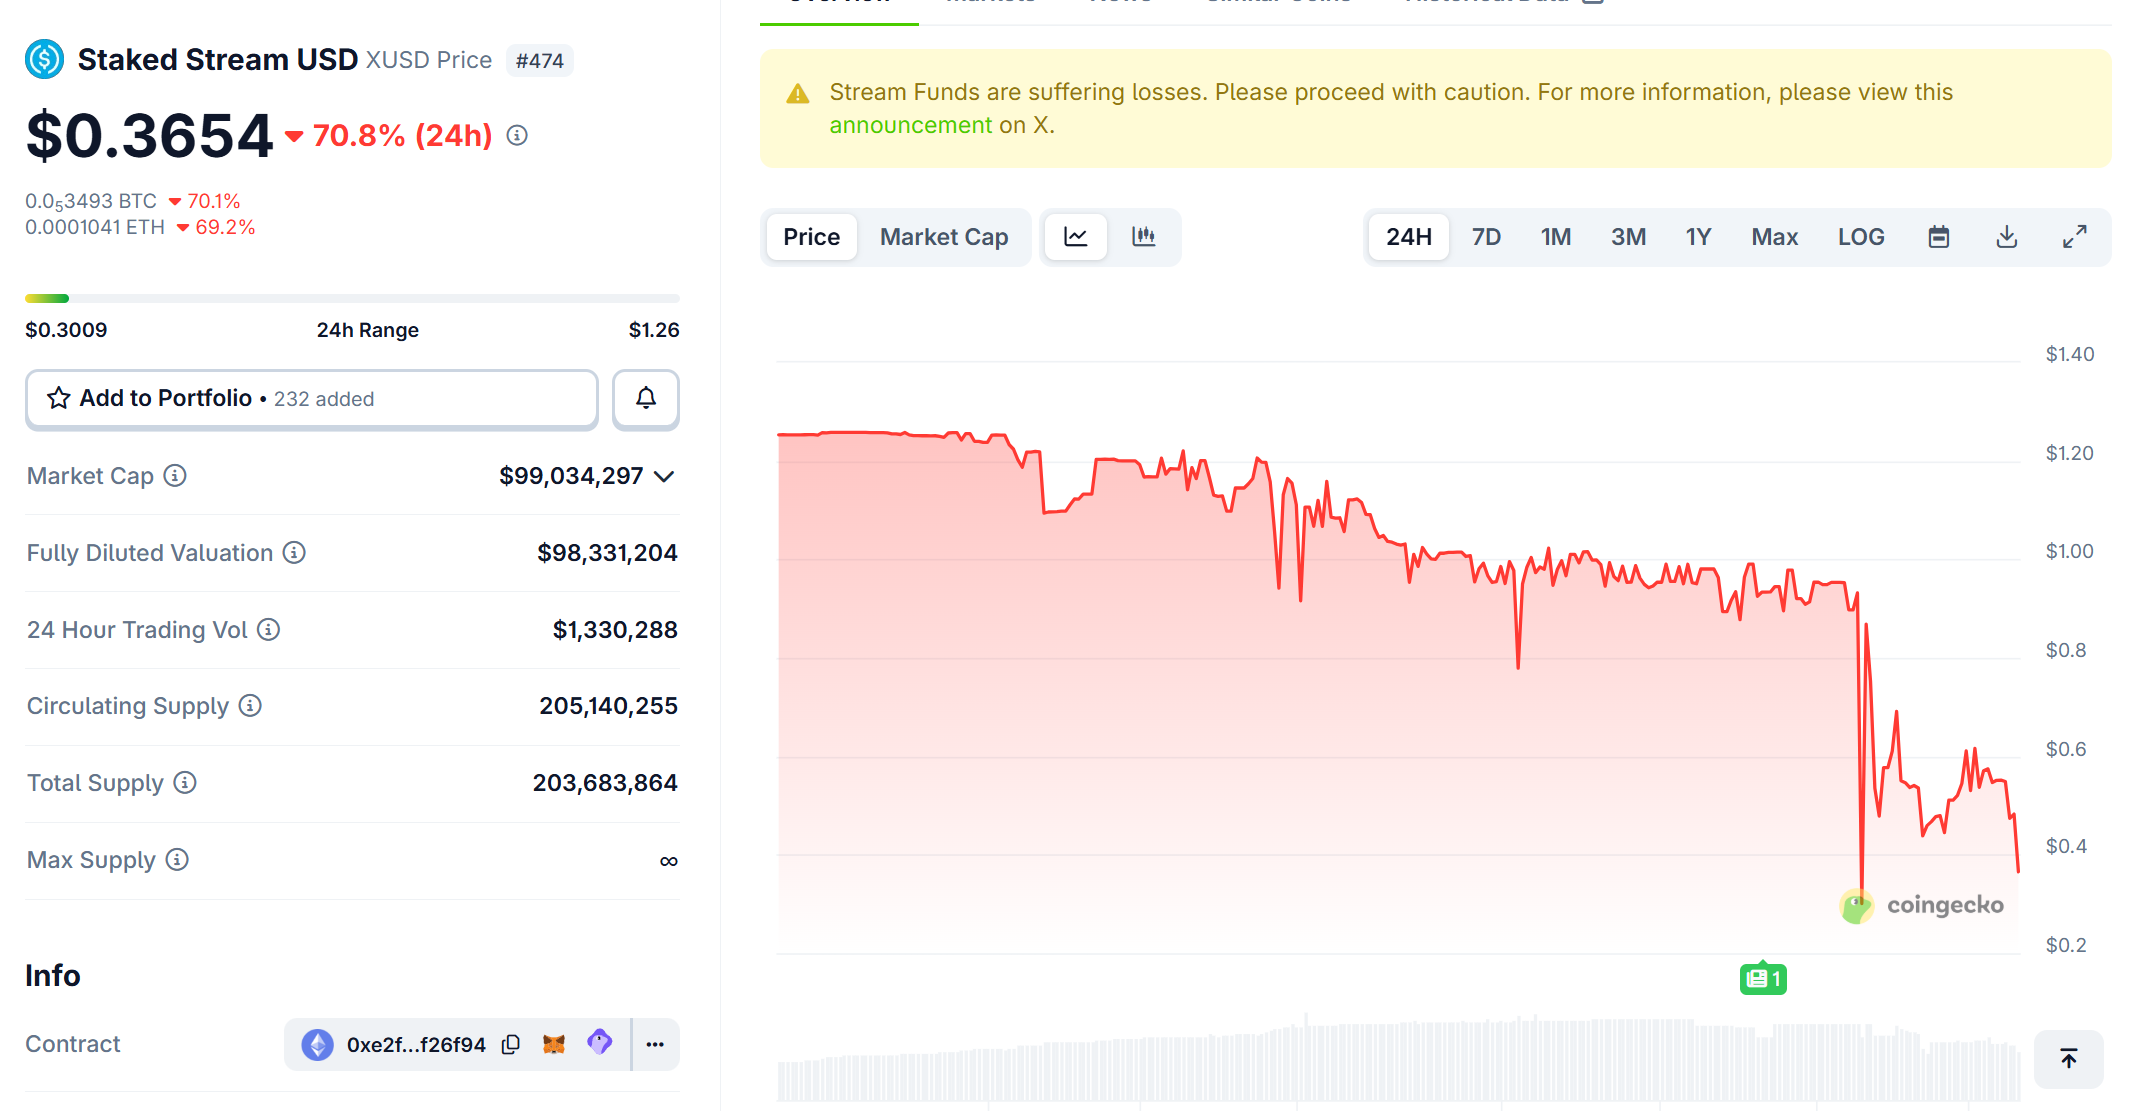The height and width of the screenshot is (1111, 2131).
Task: Select the bell price alert icon
Action: [645, 398]
